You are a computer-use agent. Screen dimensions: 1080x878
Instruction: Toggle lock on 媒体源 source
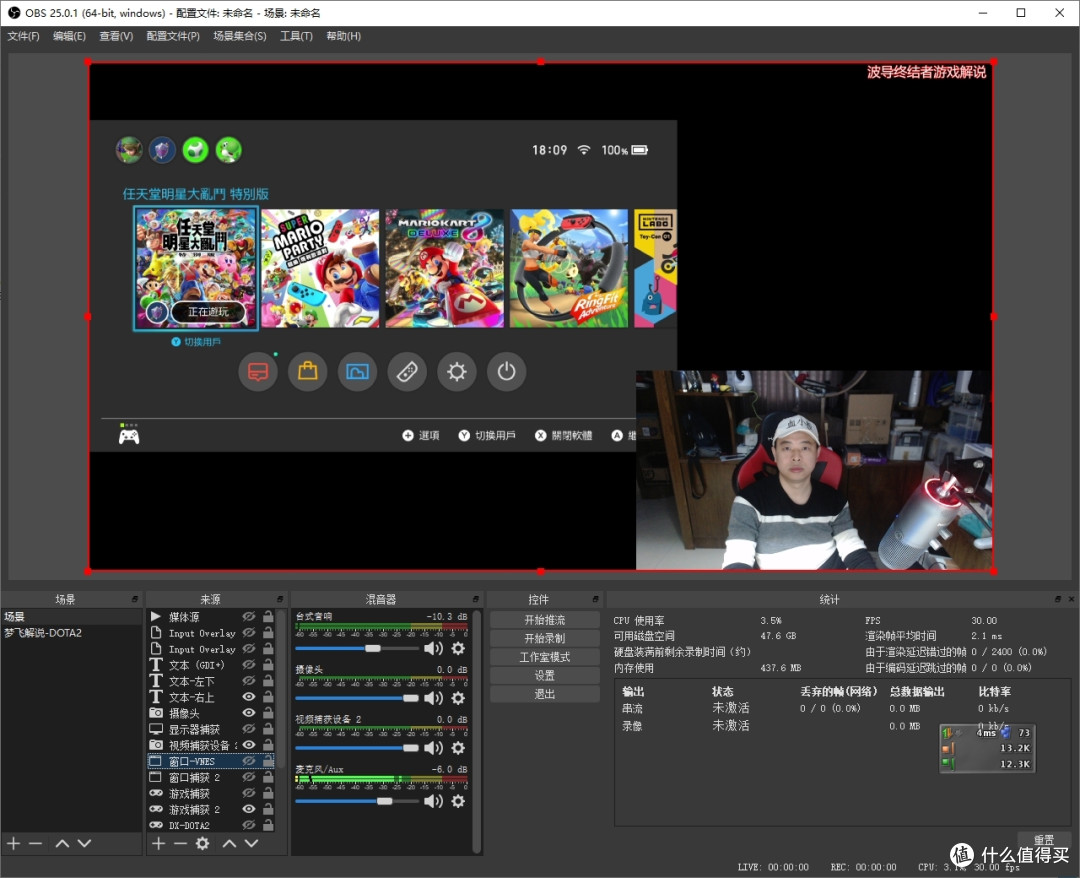(x=269, y=616)
